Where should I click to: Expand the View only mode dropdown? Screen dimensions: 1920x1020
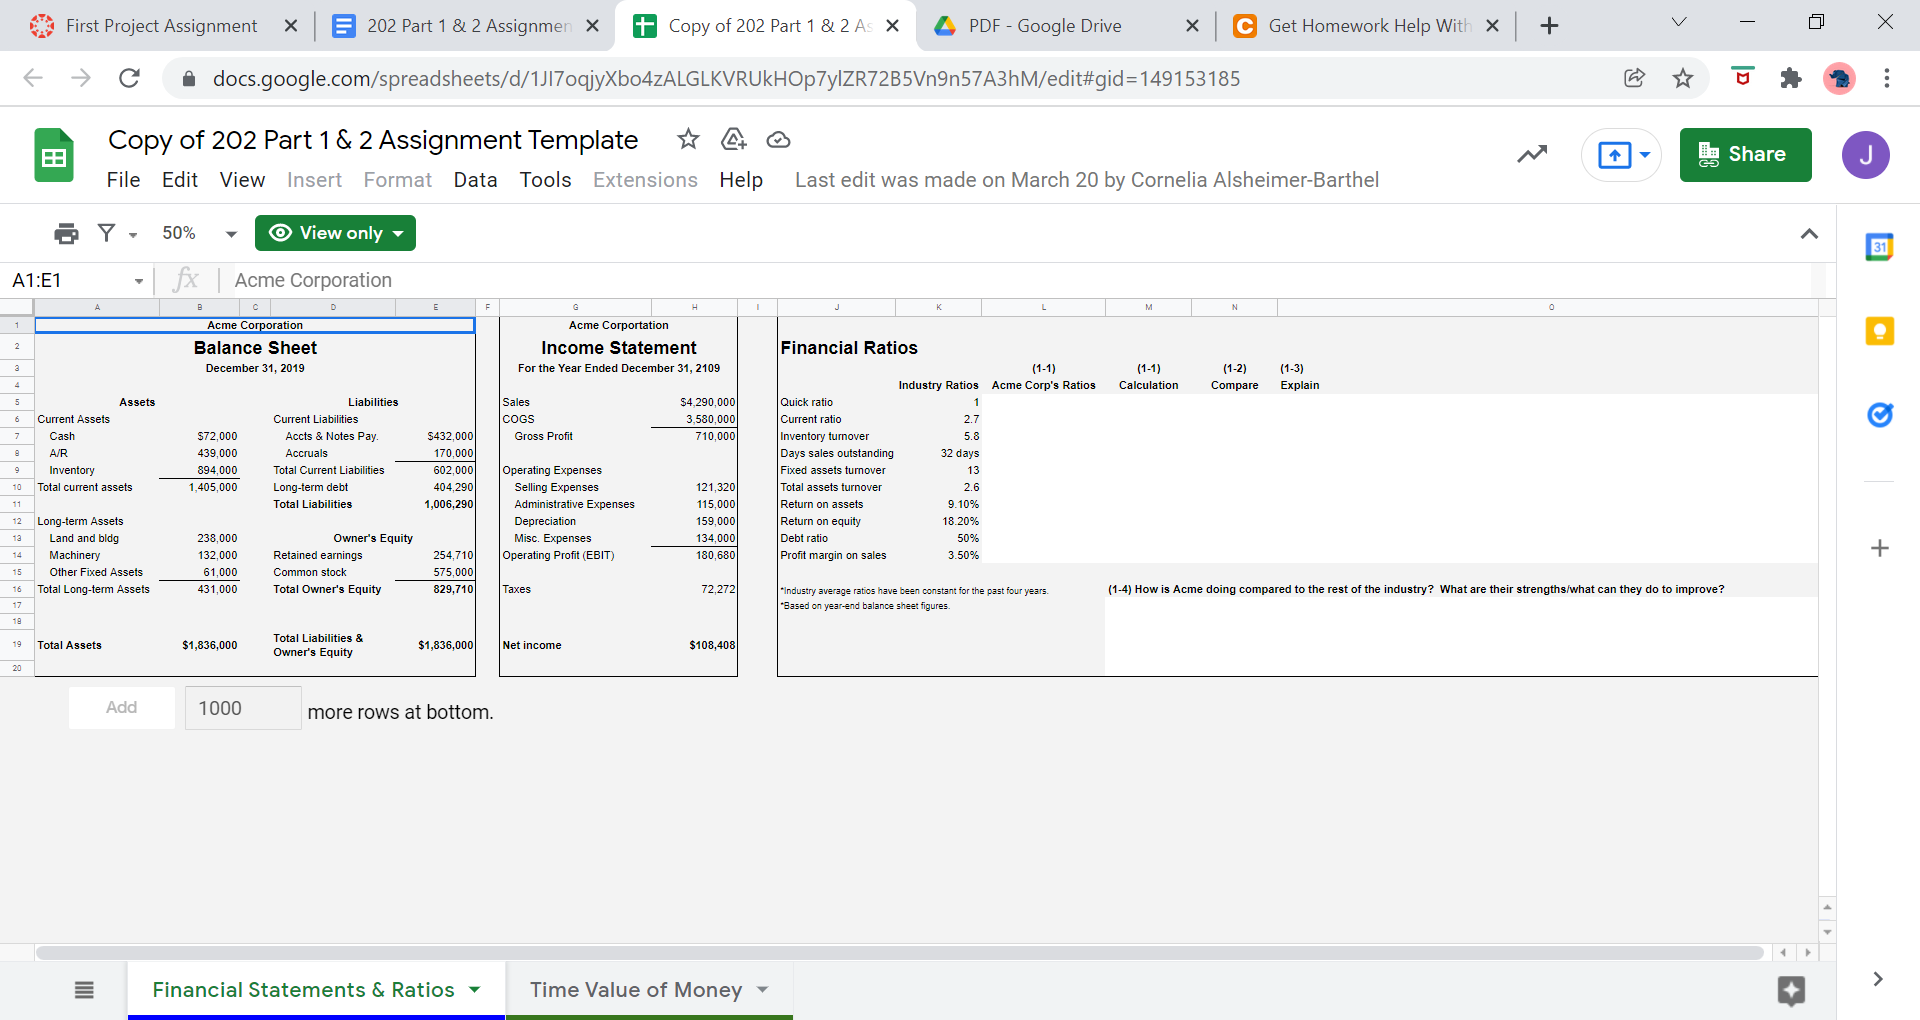[335, 232]
